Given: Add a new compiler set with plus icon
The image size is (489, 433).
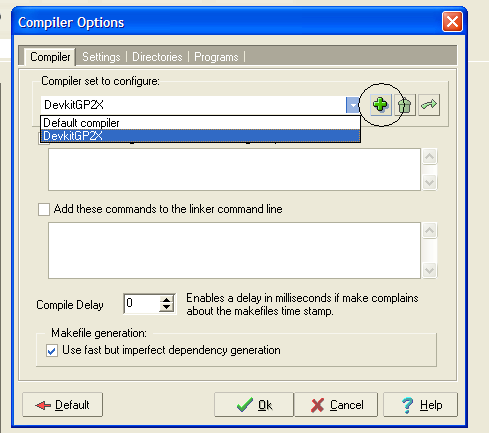Looking at the screenshot, I should [x=380, y=105].
